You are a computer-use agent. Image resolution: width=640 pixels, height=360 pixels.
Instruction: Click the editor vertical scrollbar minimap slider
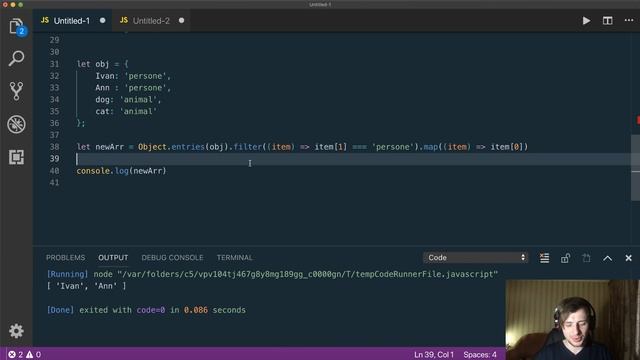(x=635, y=167)
